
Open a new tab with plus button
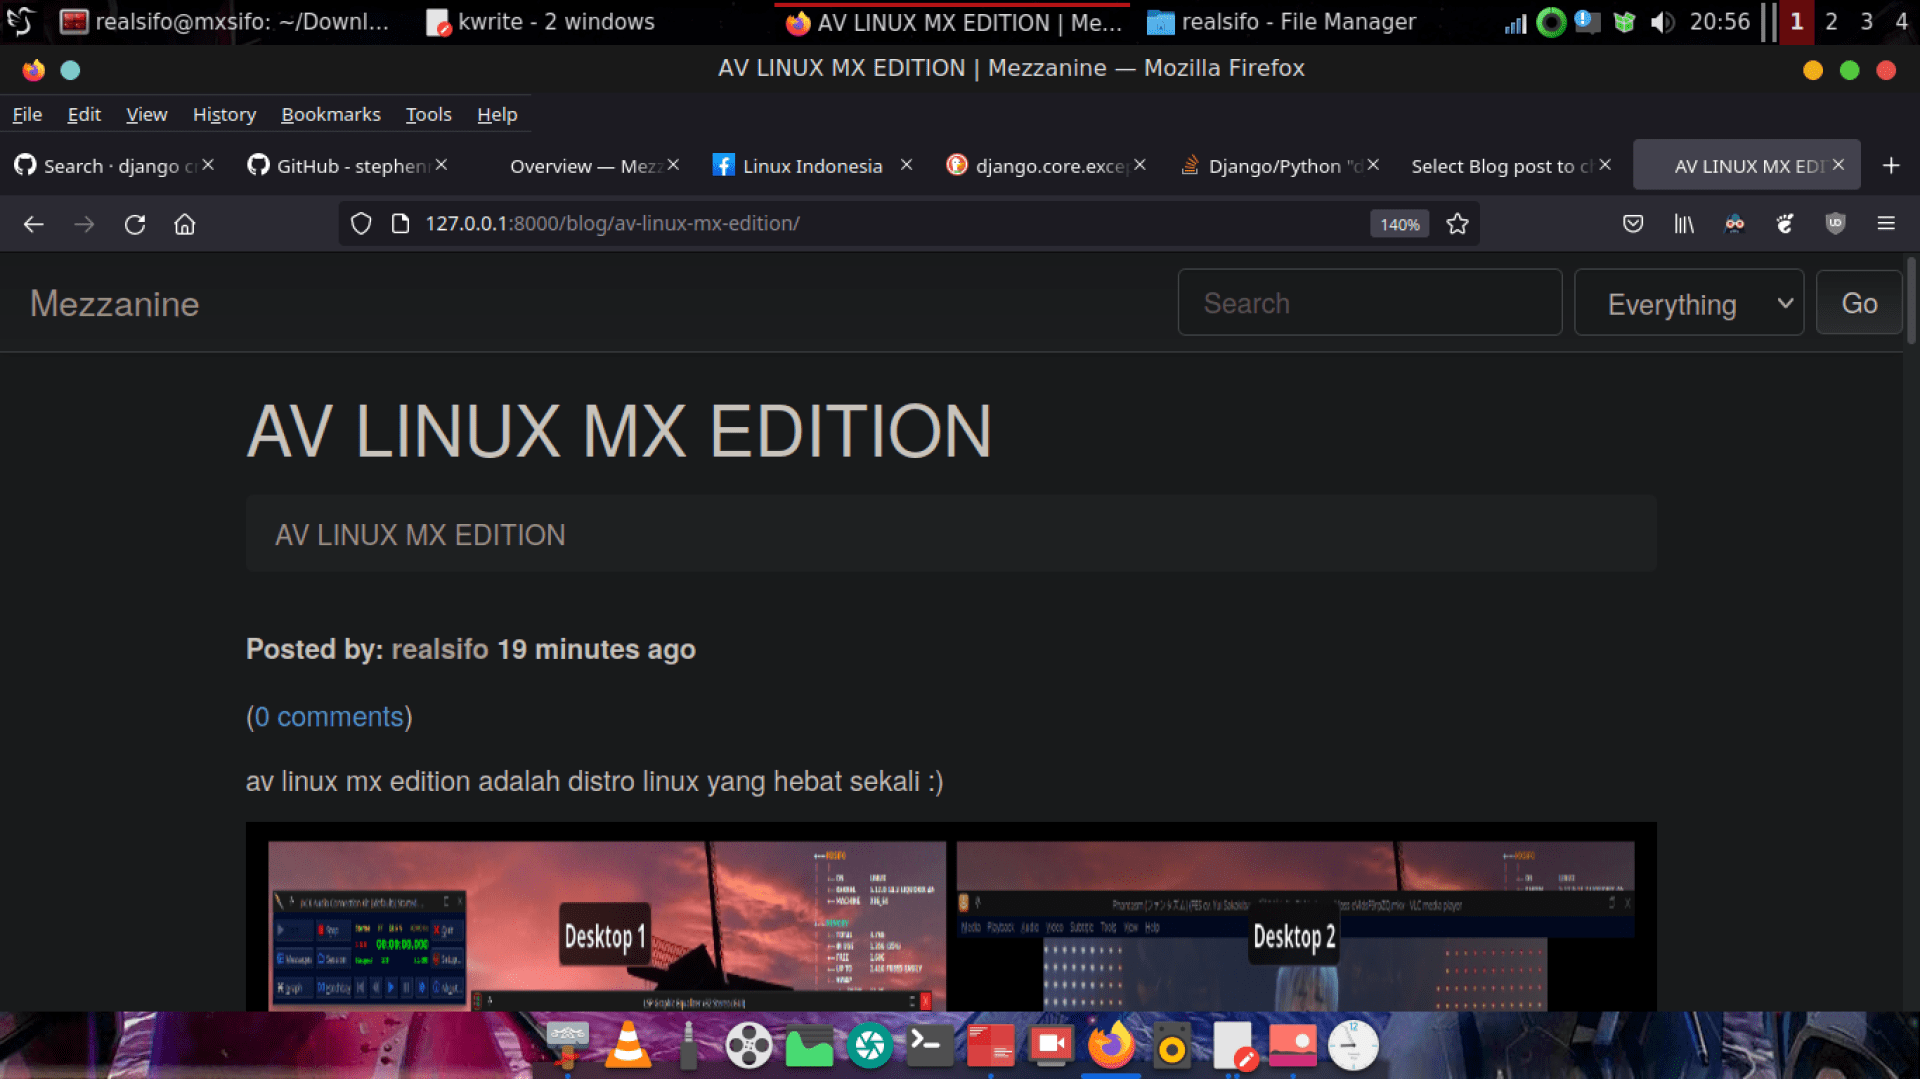point(1891,166)
